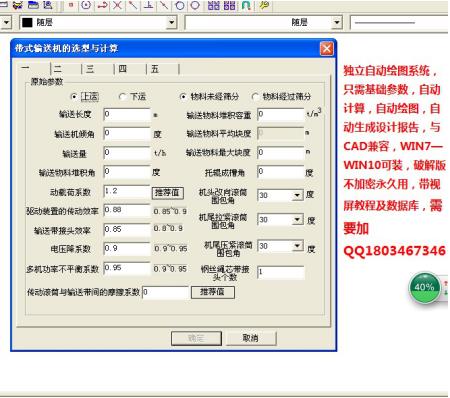Click the green magnet snap icon

click(x=246, y=5)
